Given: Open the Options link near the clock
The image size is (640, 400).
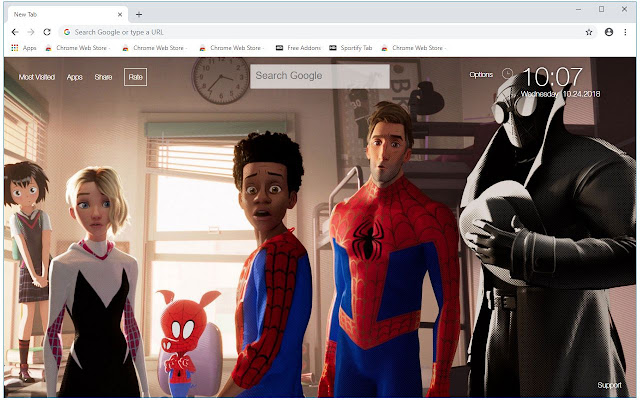Looking at the screenshot, I should pos(481,74).
